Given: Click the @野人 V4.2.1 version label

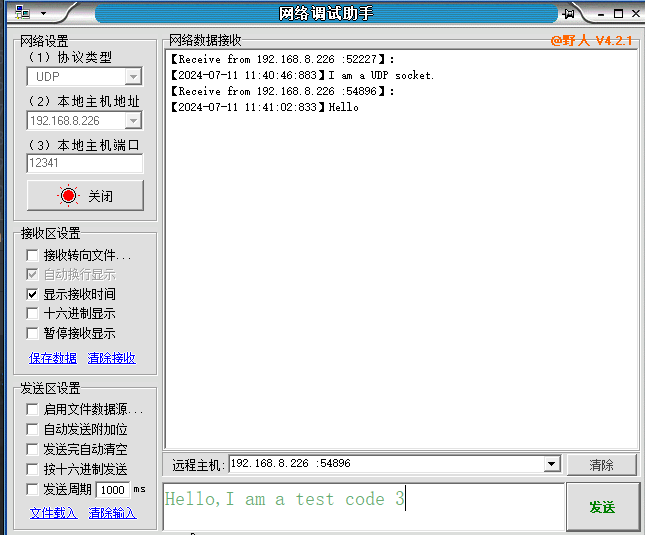Looking at the screenshot, I should point(592,40).
